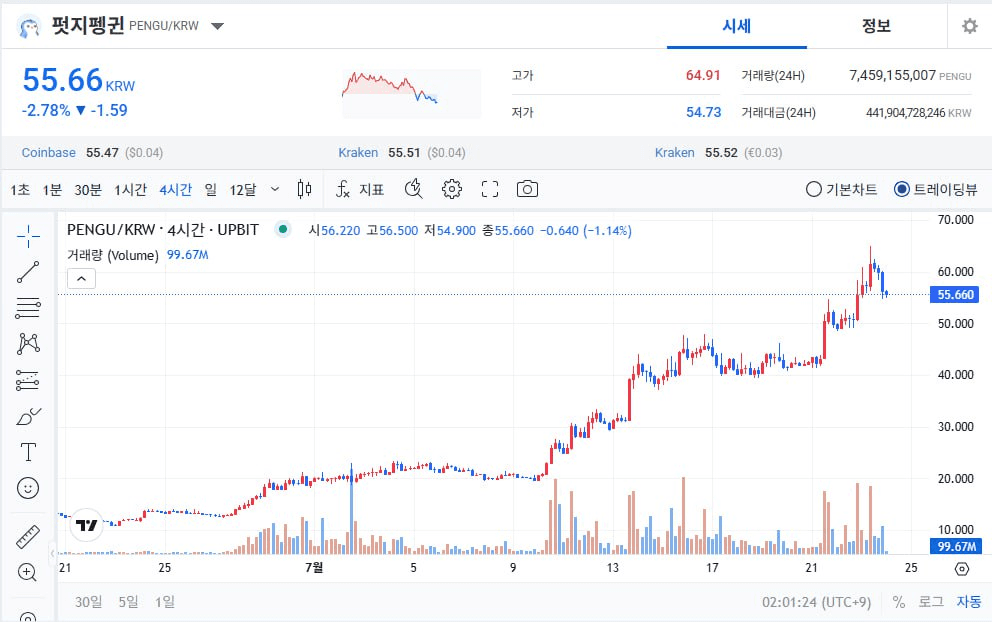Screen dimensions: 992x622
Task: Toggle the green market status indicator
Action: click(x=283, y=230)
